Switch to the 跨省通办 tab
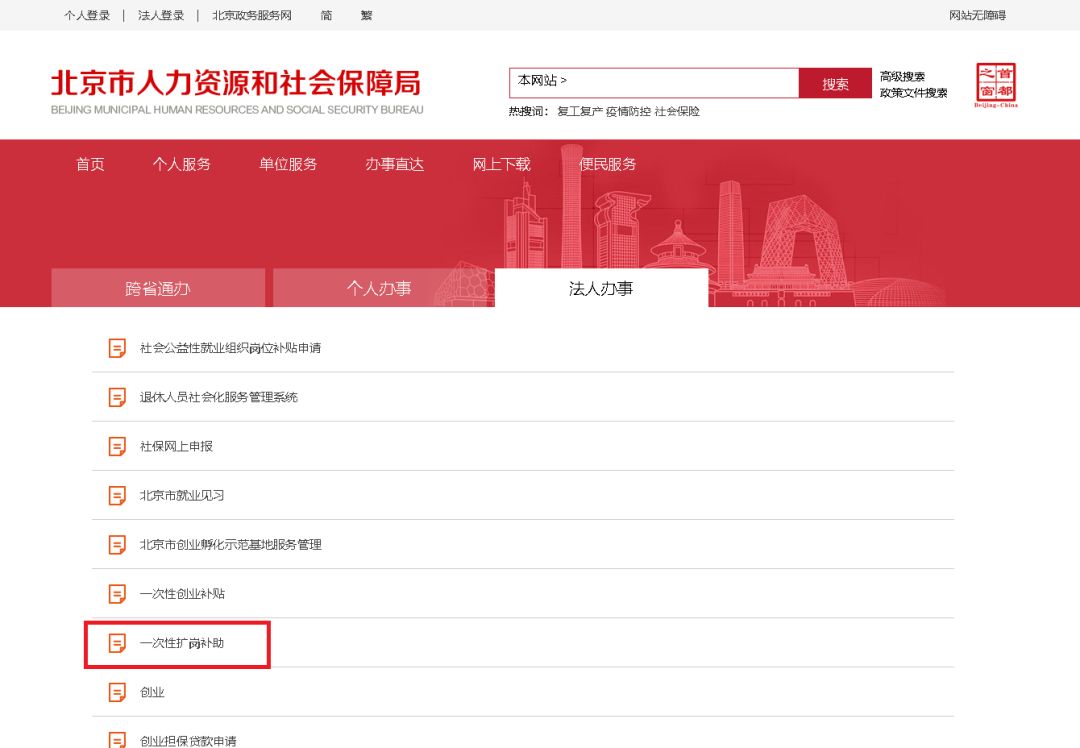The image size is (1080, 748). (158, 288)
